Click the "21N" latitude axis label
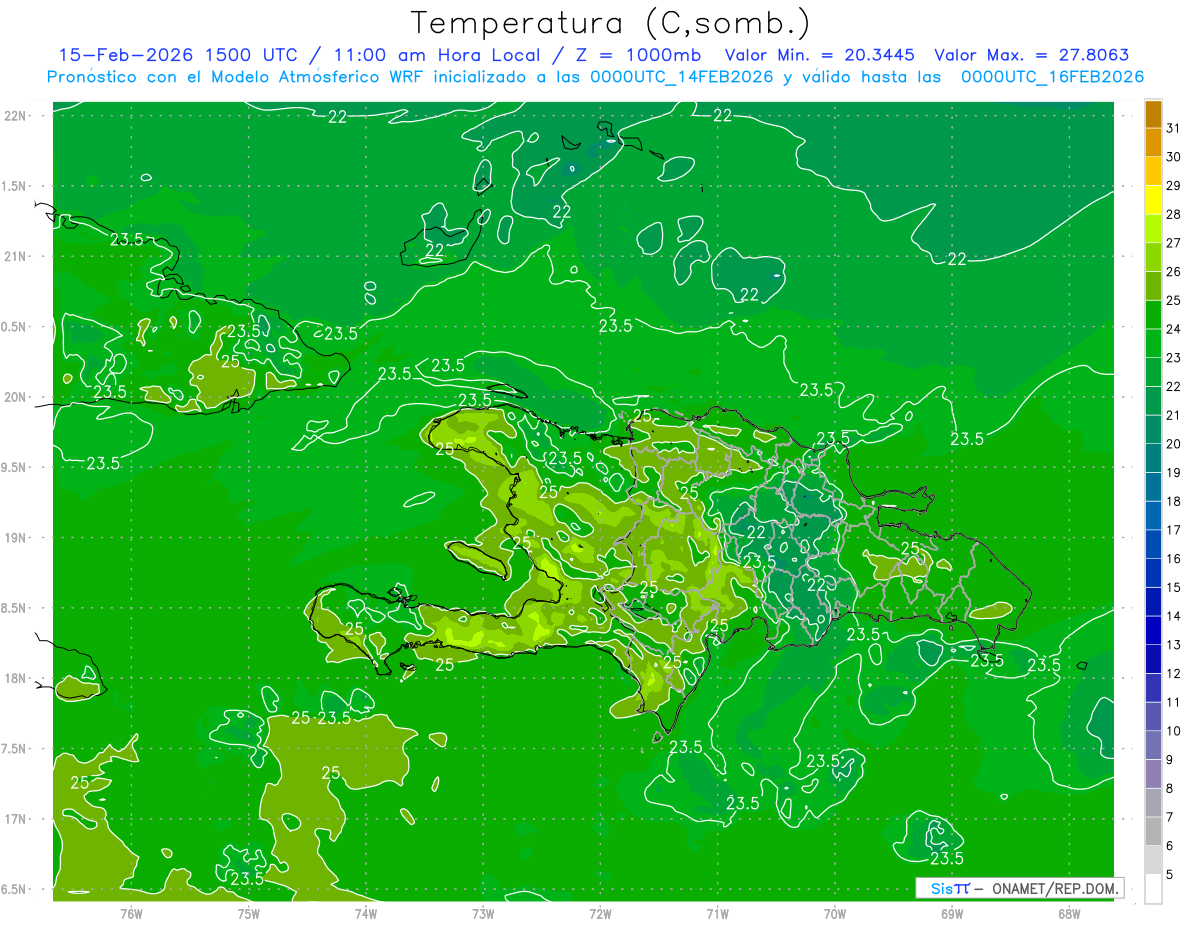This screenshot has width=1200, height=927. (17, 256)
